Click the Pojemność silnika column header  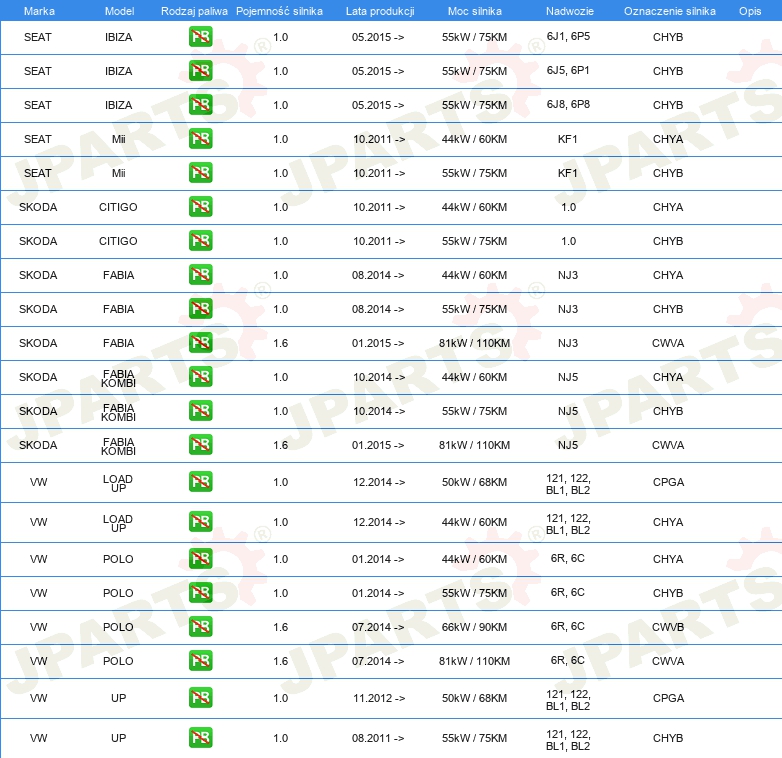tap(279, 11)
